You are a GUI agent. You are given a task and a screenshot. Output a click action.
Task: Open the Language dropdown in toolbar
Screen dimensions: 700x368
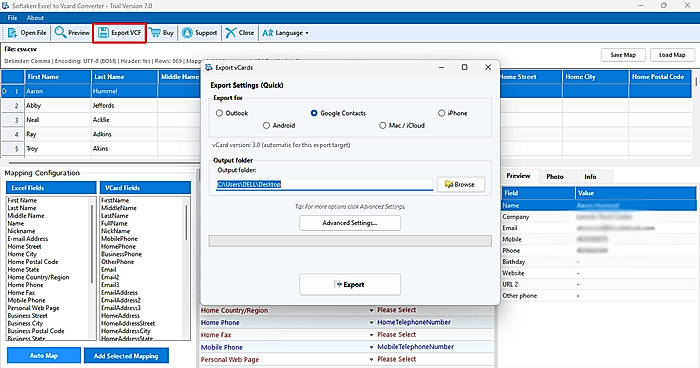point(285,33)
